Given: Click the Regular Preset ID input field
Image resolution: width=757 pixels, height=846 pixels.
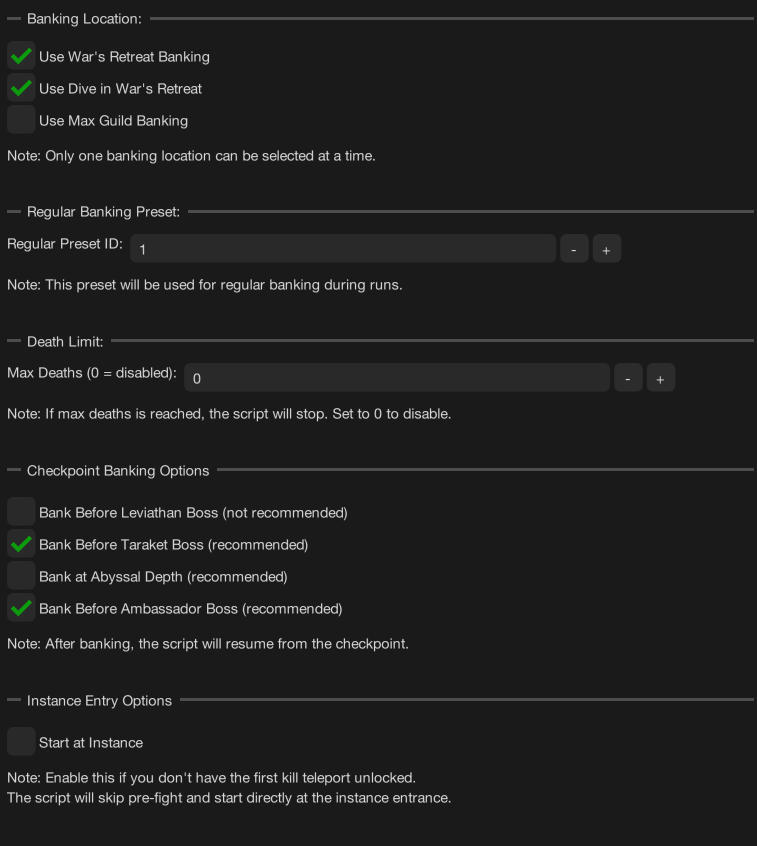Looking at the screenshot, I should tap(343, 249).
